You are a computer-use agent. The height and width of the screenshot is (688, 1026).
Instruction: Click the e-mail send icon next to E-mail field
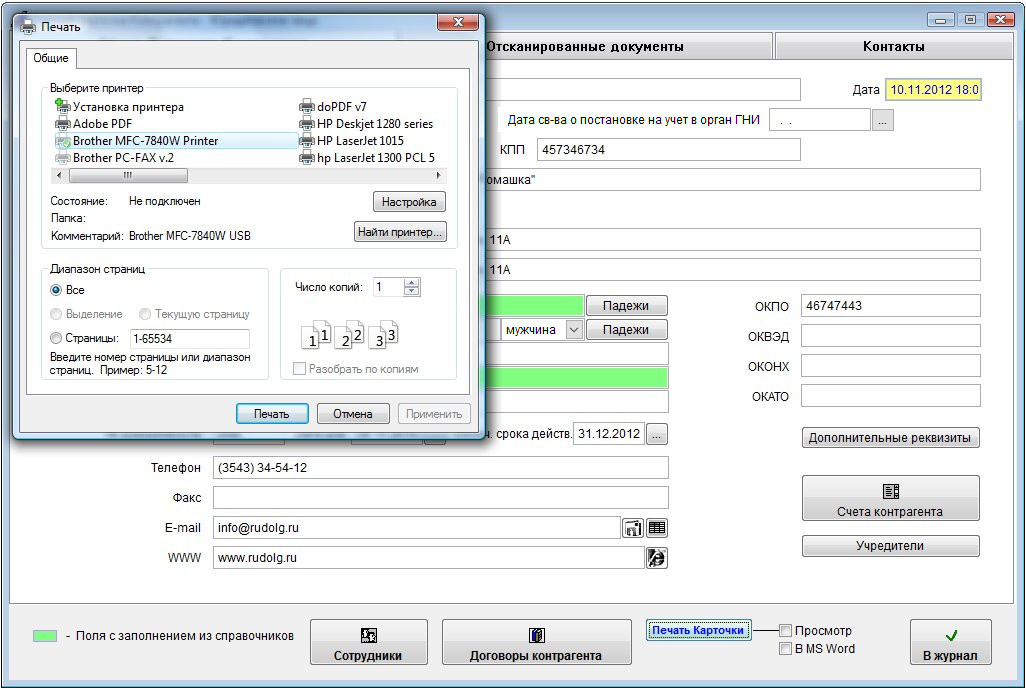633,528
